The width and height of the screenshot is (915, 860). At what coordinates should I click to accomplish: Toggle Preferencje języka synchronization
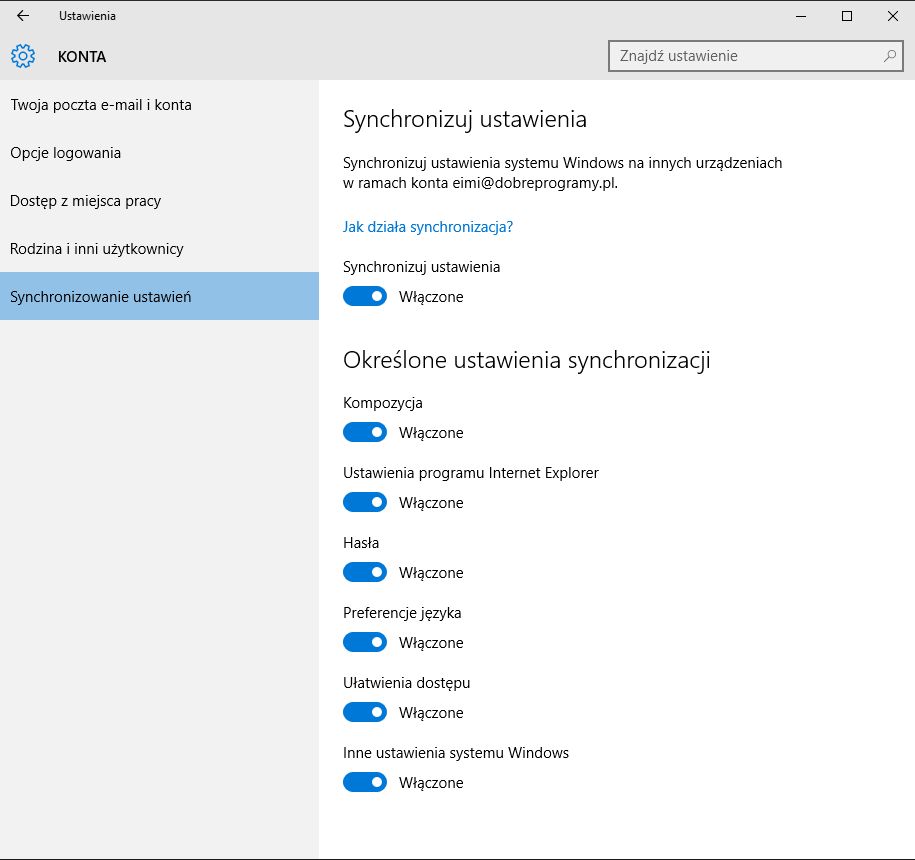(x=365, y=643)
